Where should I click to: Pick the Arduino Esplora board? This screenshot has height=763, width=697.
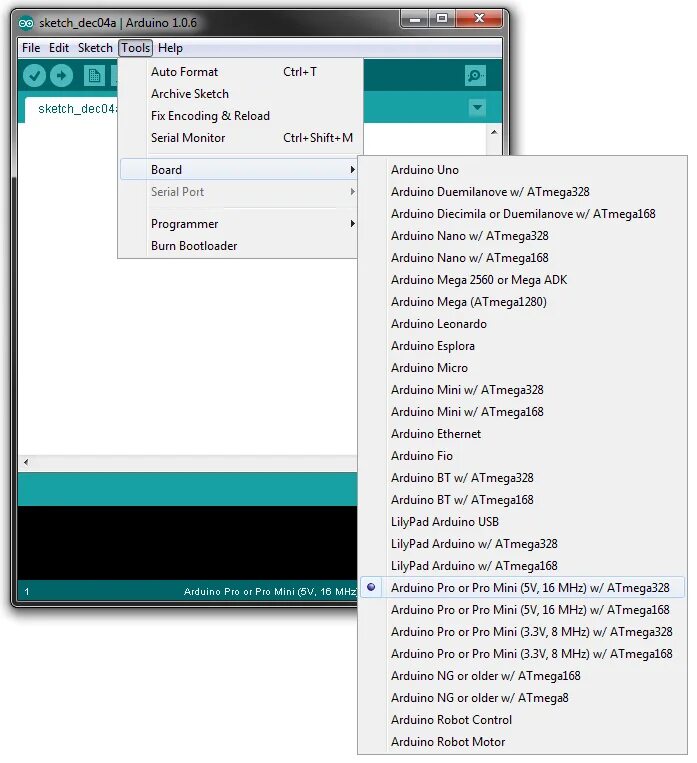point(522,346)
